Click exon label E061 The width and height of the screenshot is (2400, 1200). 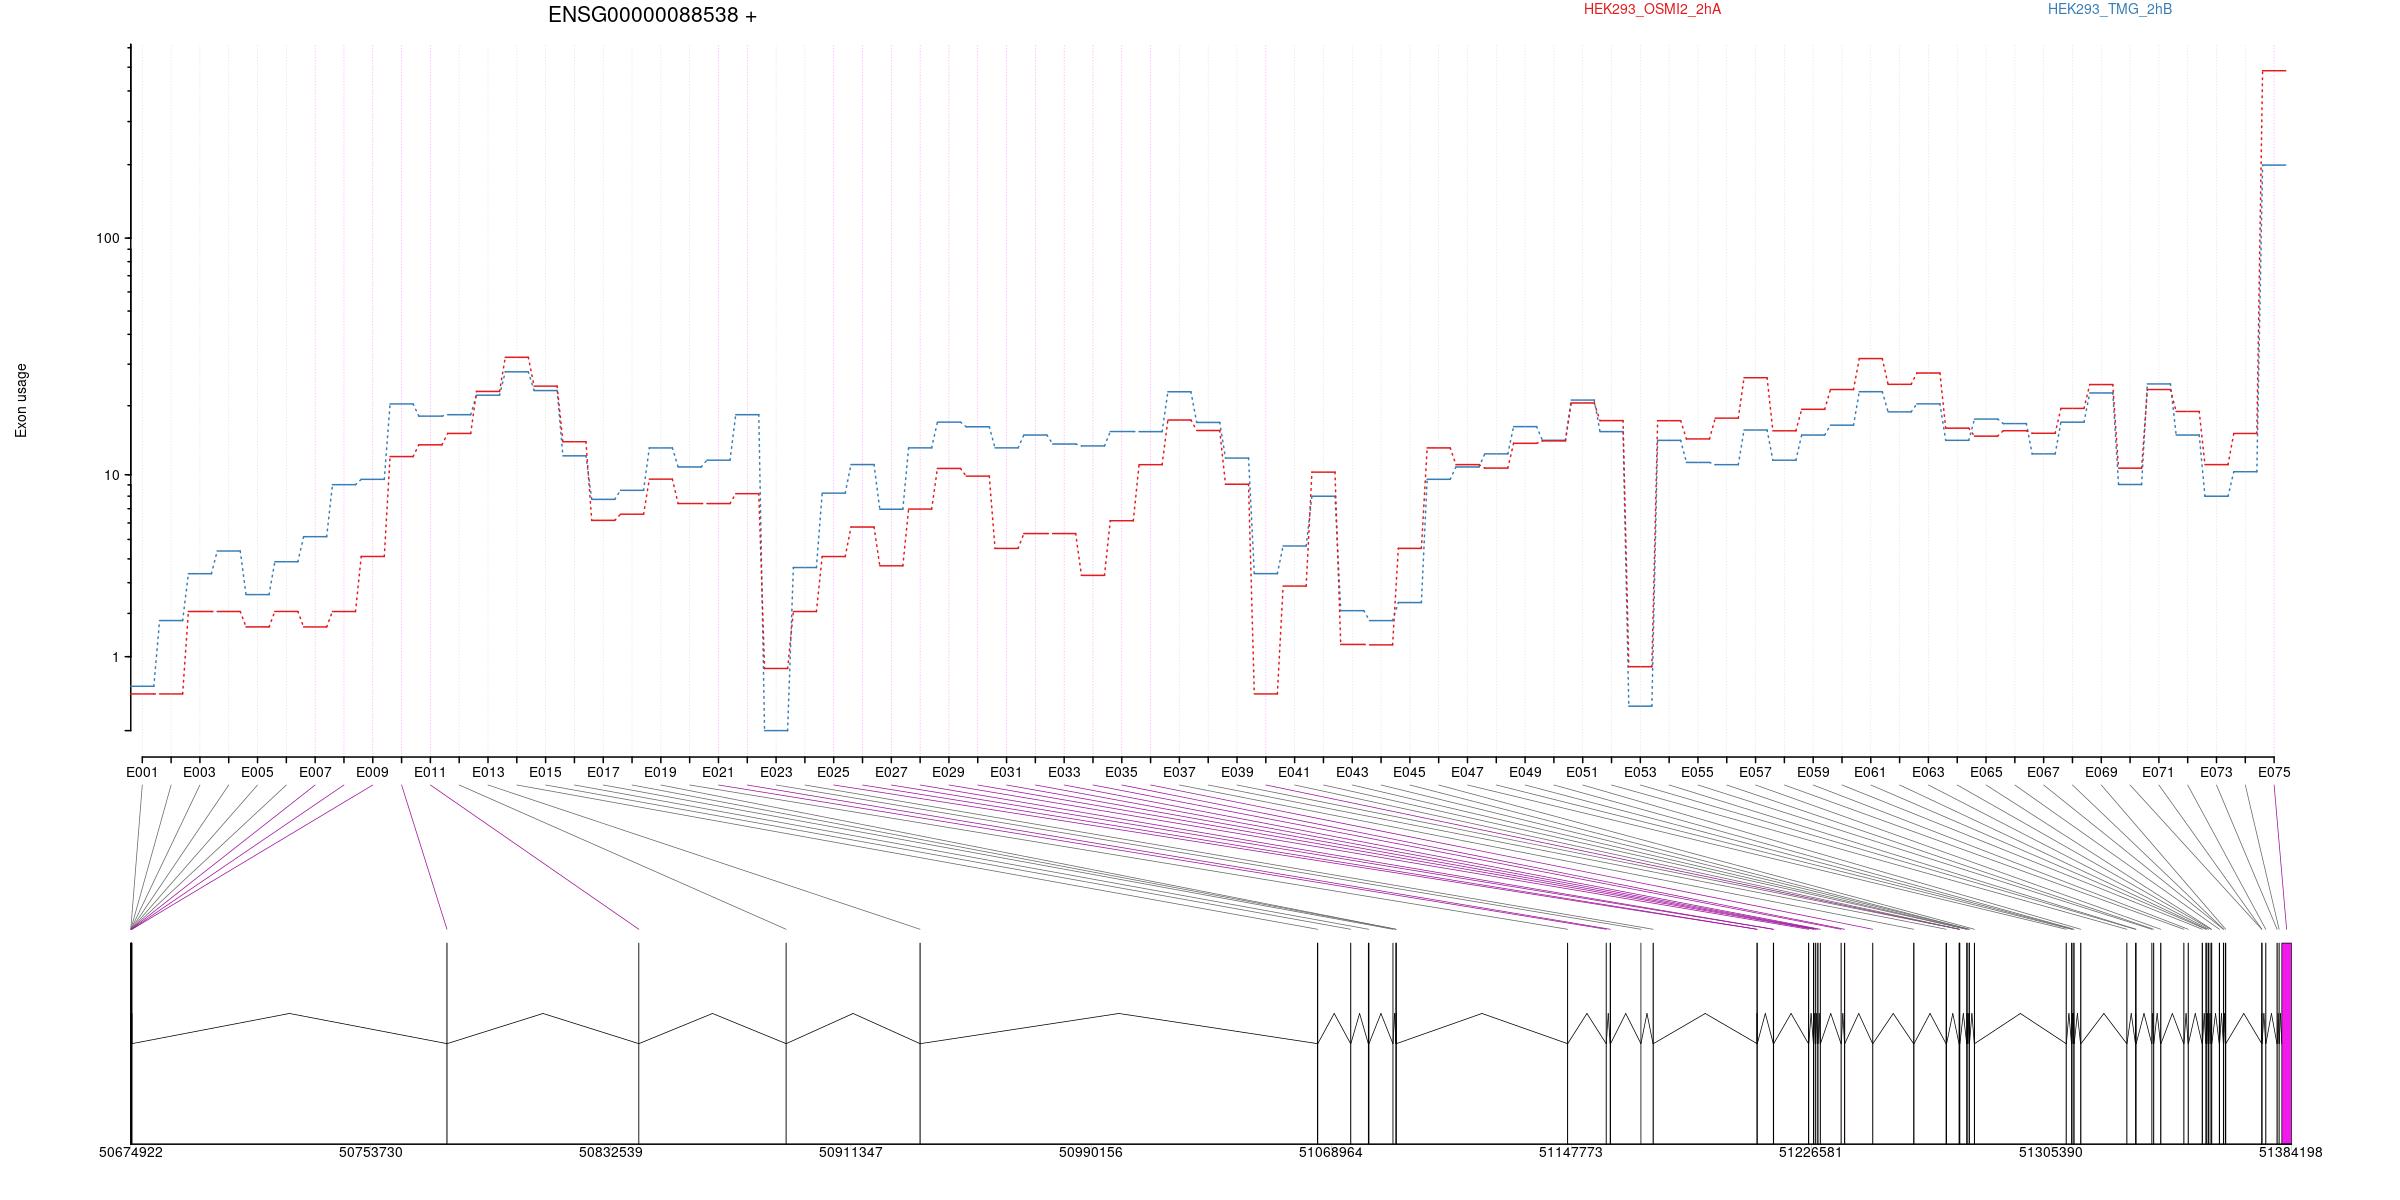[1870, 772]
